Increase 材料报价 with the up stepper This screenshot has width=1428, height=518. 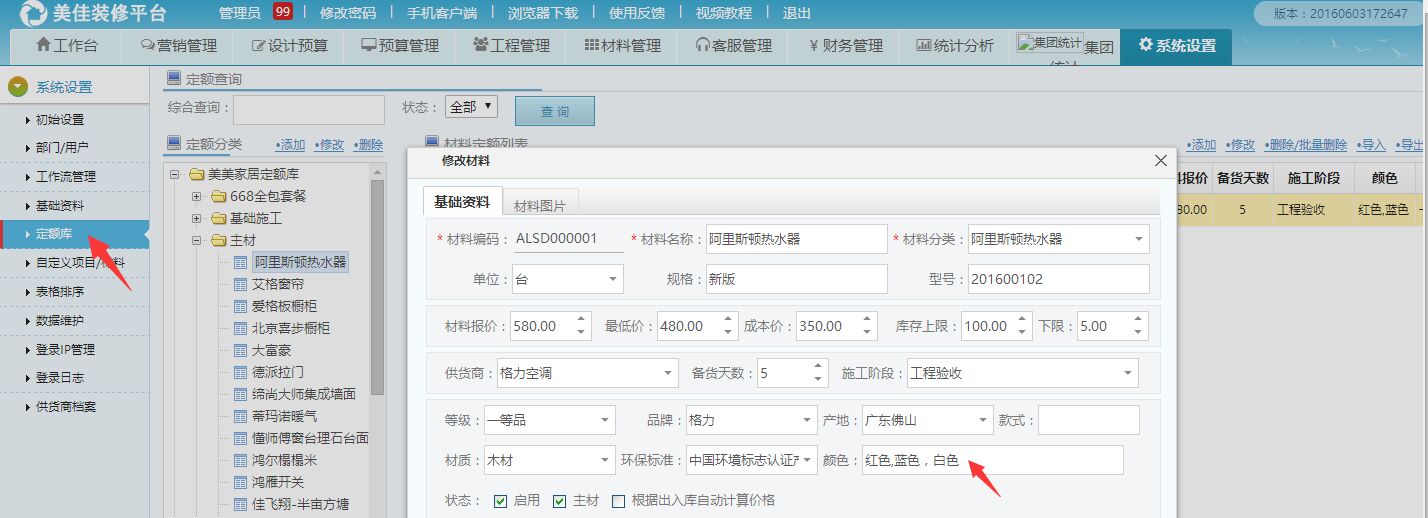coord(581,320)
